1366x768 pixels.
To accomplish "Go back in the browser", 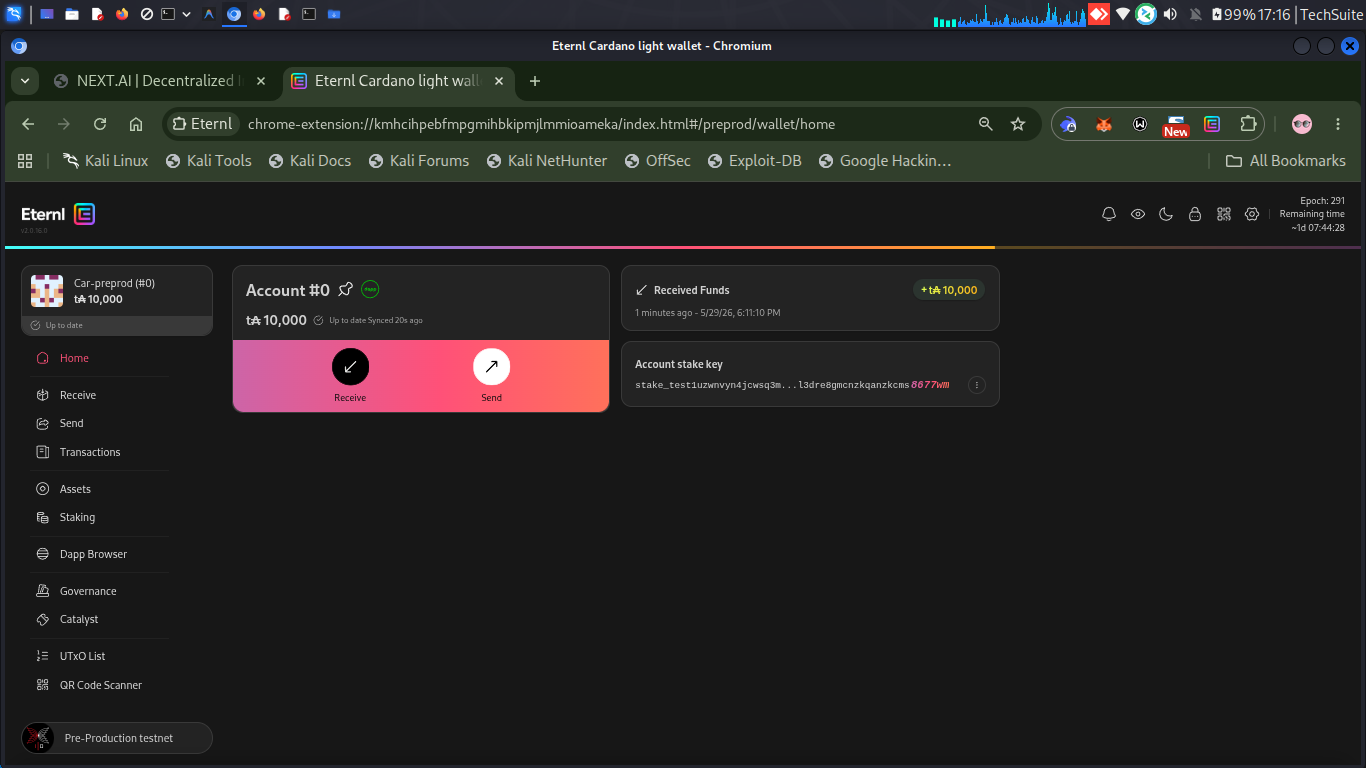I will [28, 124].
